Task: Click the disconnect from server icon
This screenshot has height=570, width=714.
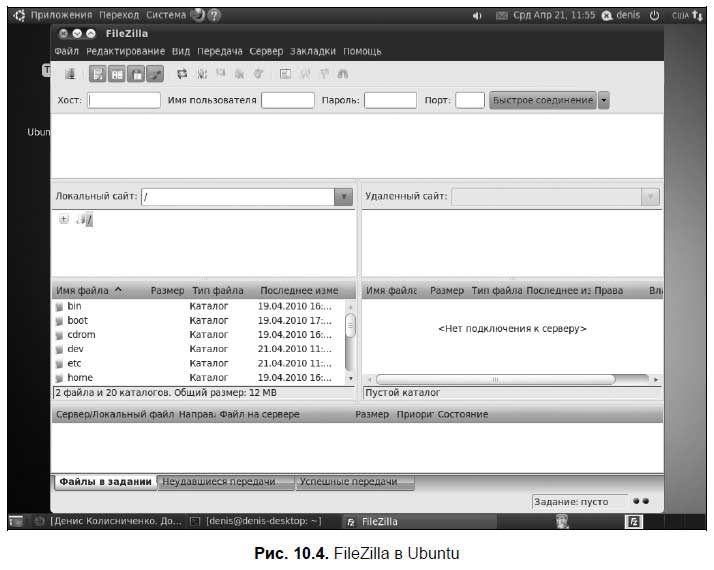Action: 240,74
